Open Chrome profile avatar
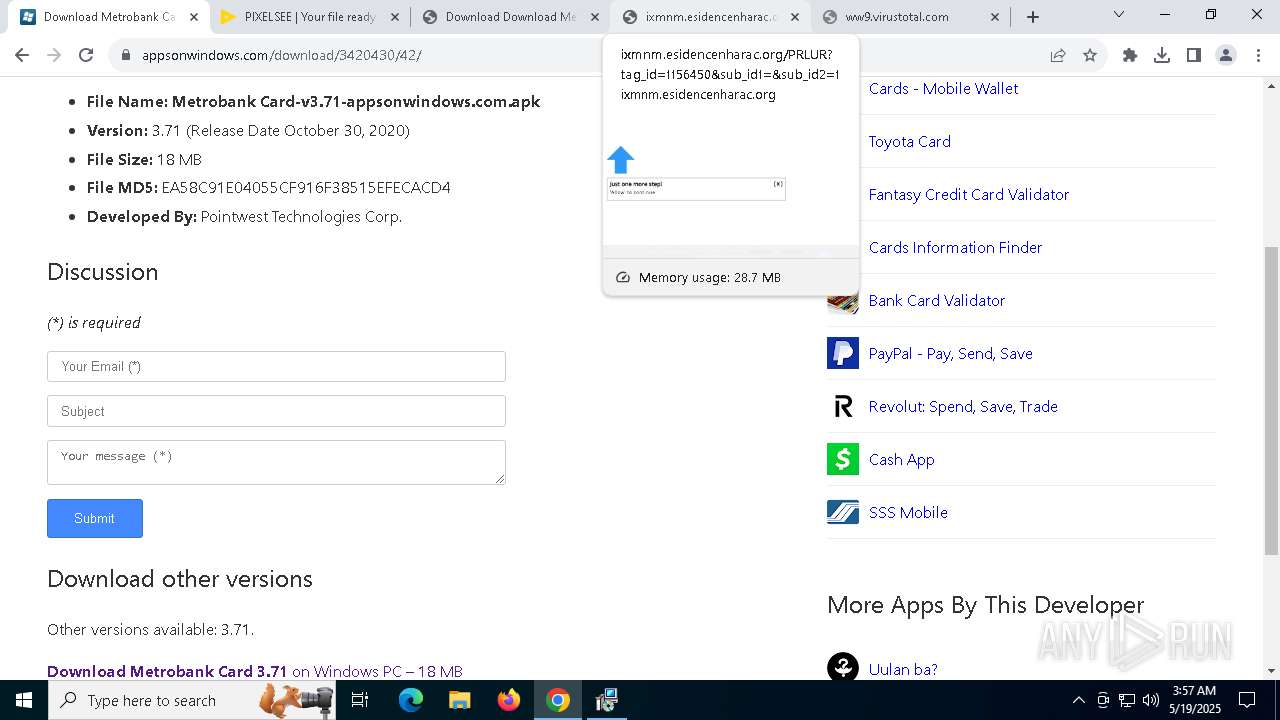 pos(1226,55)
